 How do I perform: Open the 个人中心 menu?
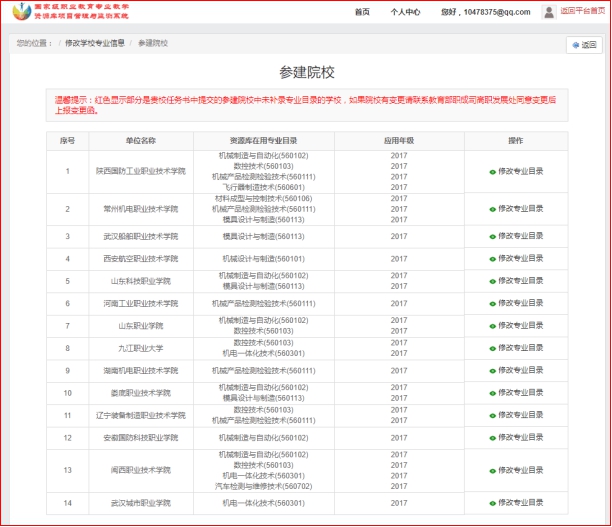click(x=404, y=12)
